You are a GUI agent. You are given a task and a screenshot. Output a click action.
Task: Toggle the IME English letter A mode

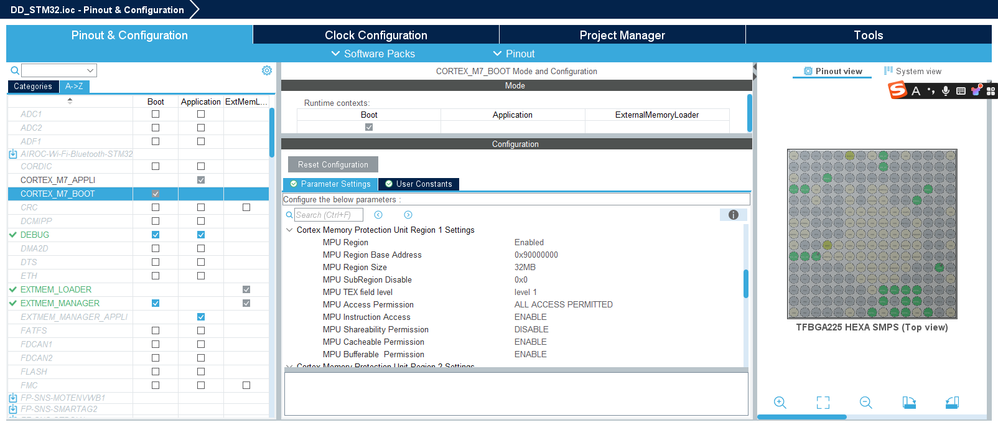click(916, 92)
